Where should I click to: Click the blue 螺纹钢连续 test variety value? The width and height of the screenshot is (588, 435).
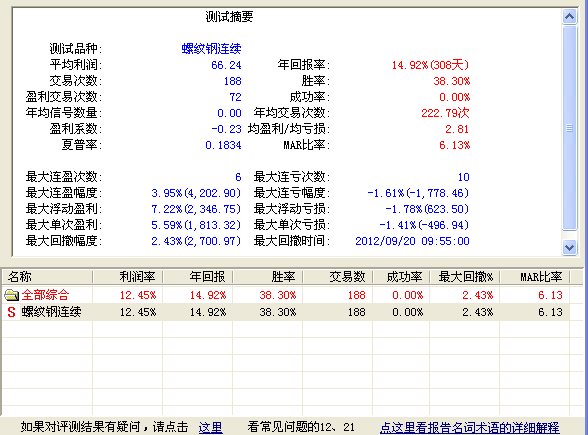click(x=211, y=49)
